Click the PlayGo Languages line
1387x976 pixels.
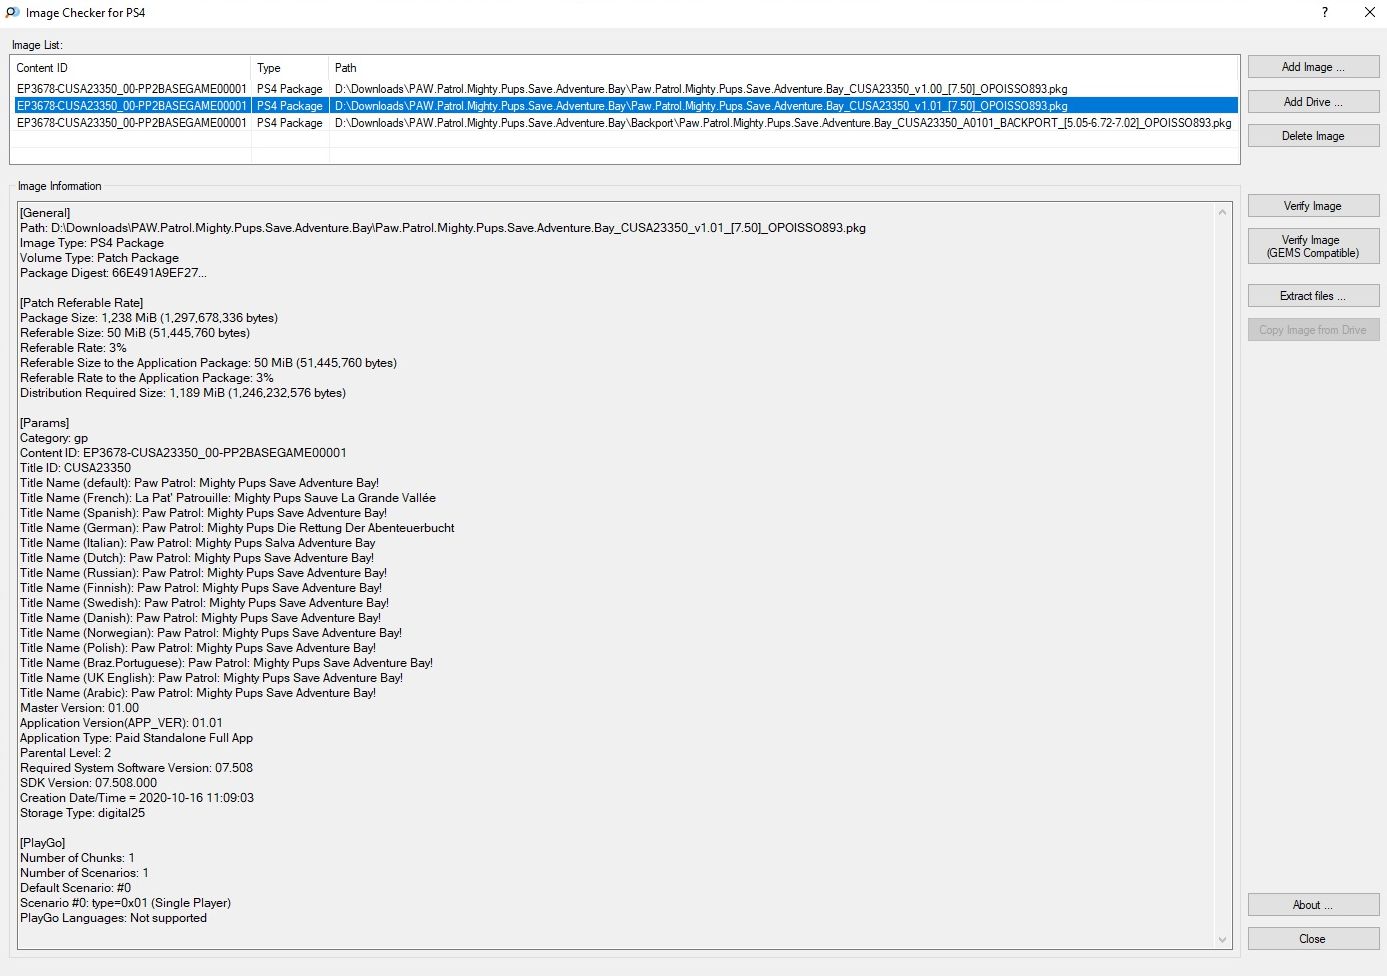(113, 918)
